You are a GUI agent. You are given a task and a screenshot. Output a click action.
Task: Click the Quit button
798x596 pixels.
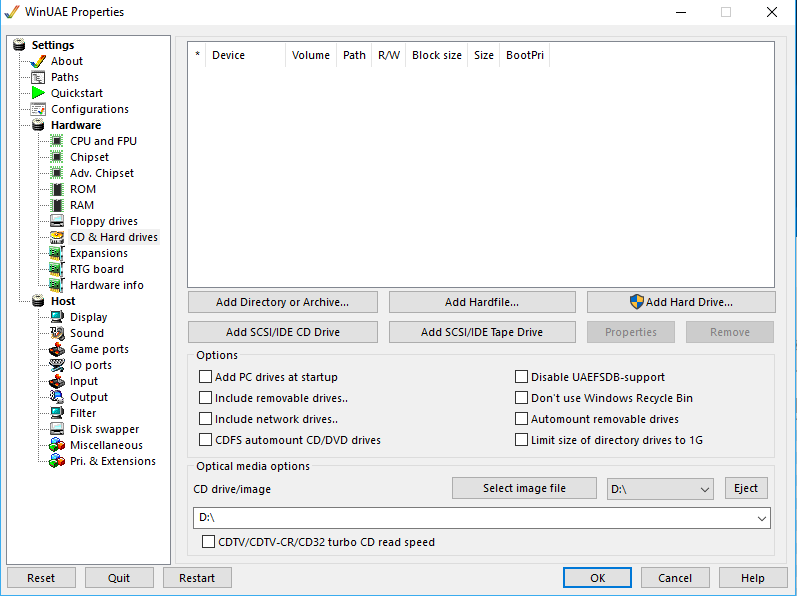click(x=119, y=578)
